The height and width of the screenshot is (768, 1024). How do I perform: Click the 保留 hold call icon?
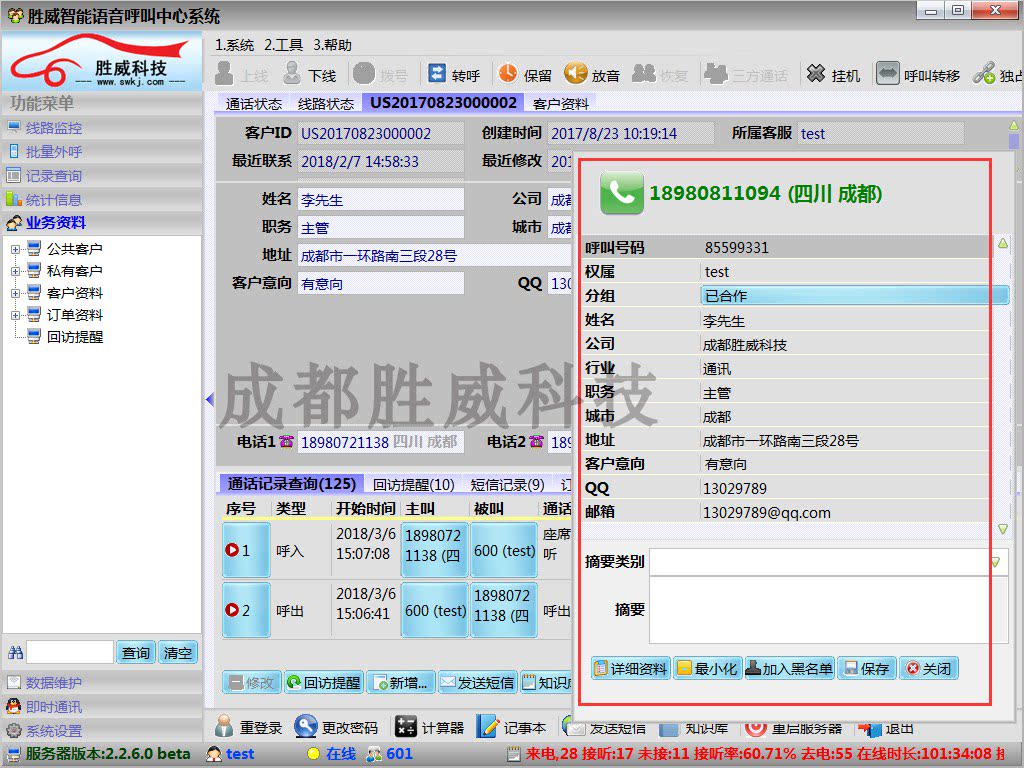[507, 73]
